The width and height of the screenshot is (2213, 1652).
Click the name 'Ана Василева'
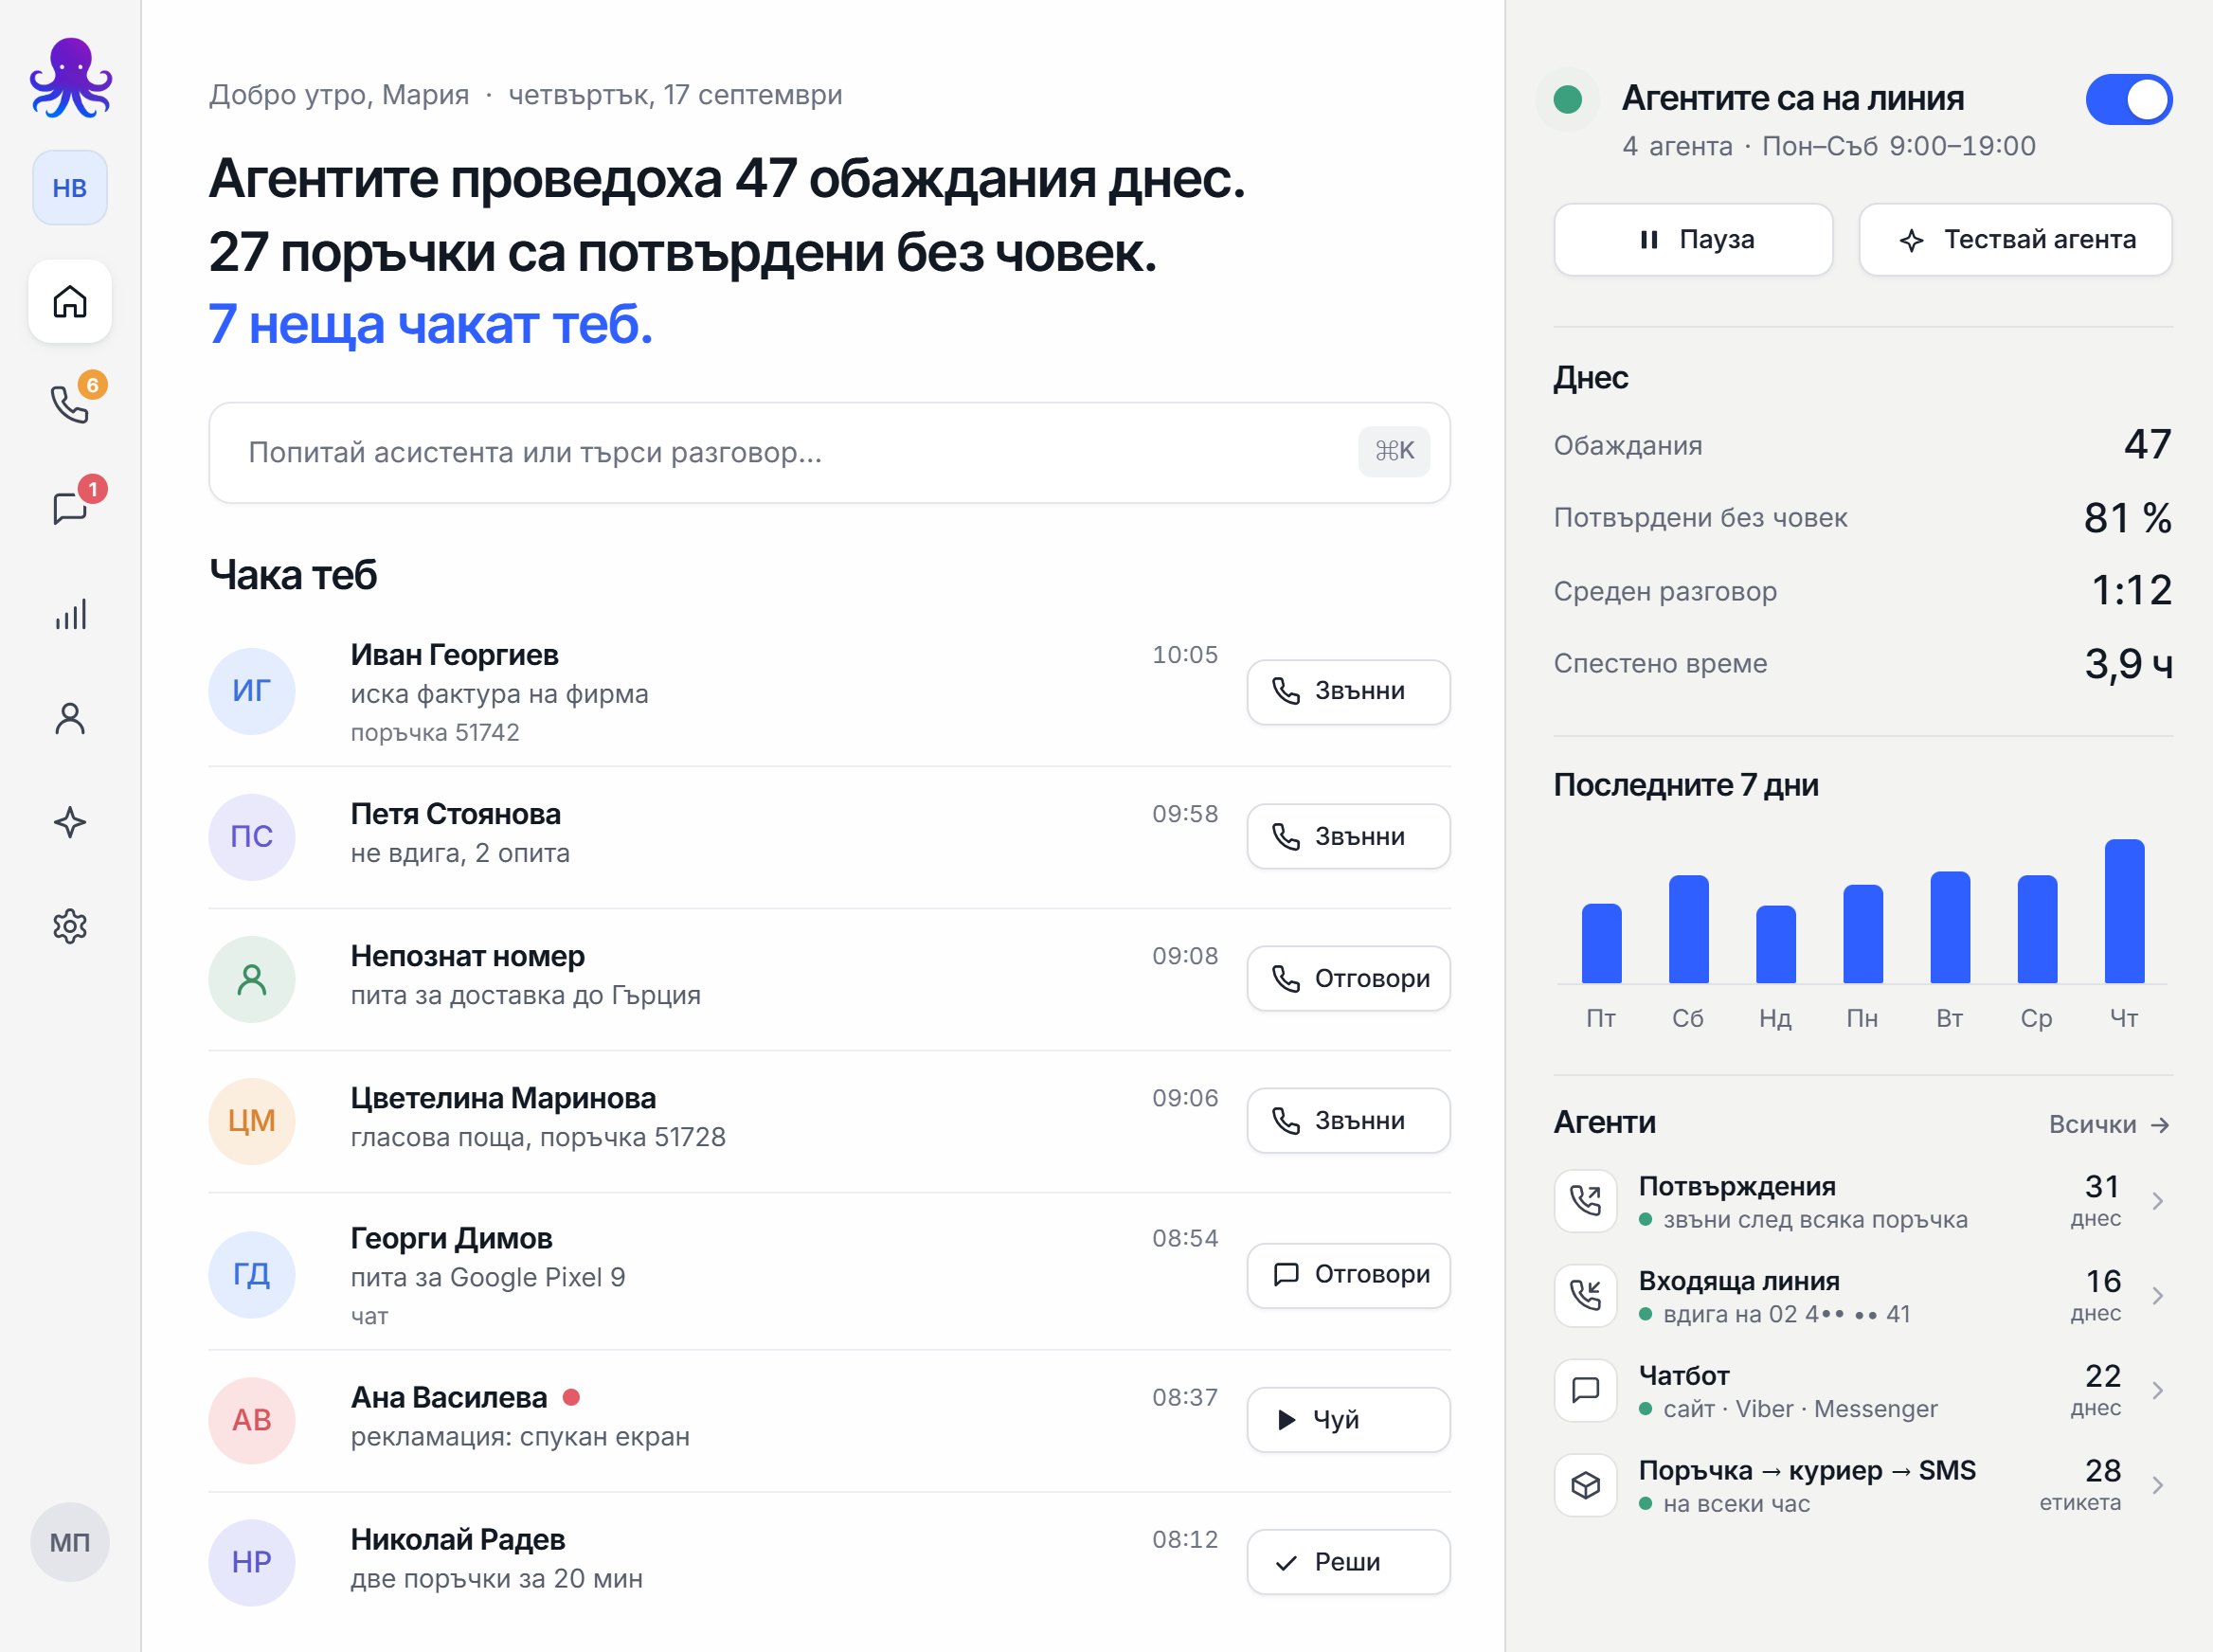pos(449,1397)
